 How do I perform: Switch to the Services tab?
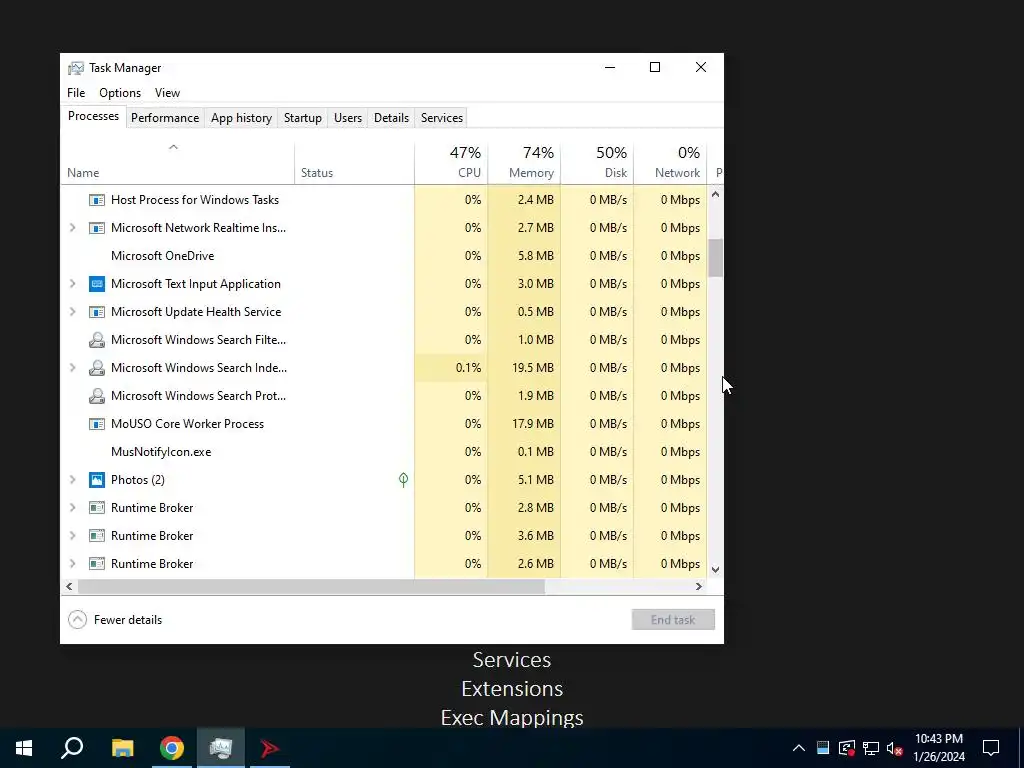point(441,118)
